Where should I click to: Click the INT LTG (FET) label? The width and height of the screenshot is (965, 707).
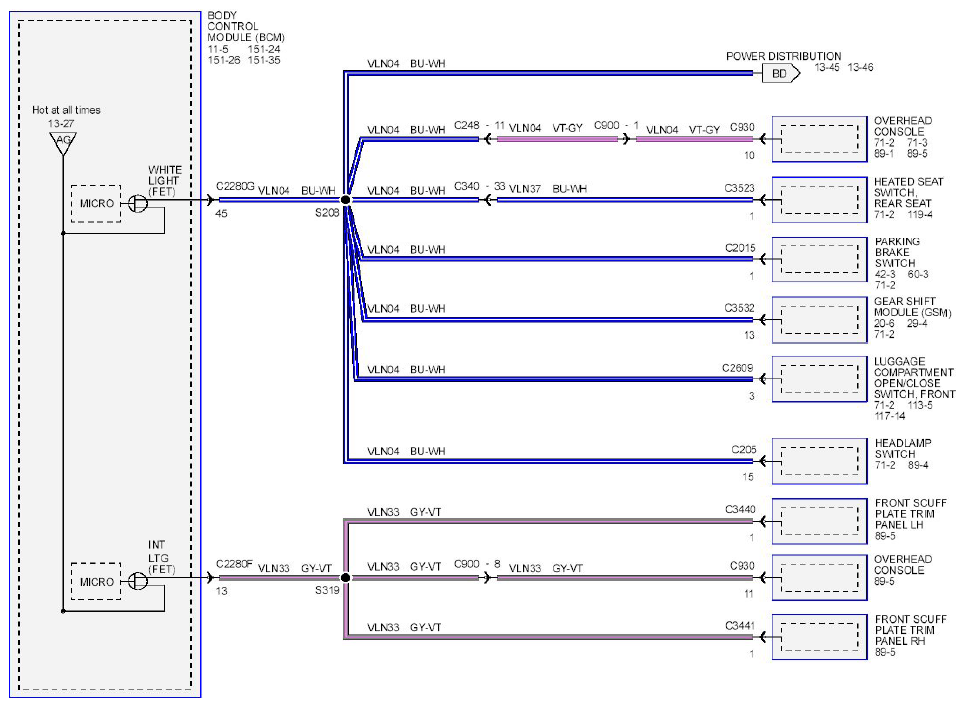click(x=161, y=557)
